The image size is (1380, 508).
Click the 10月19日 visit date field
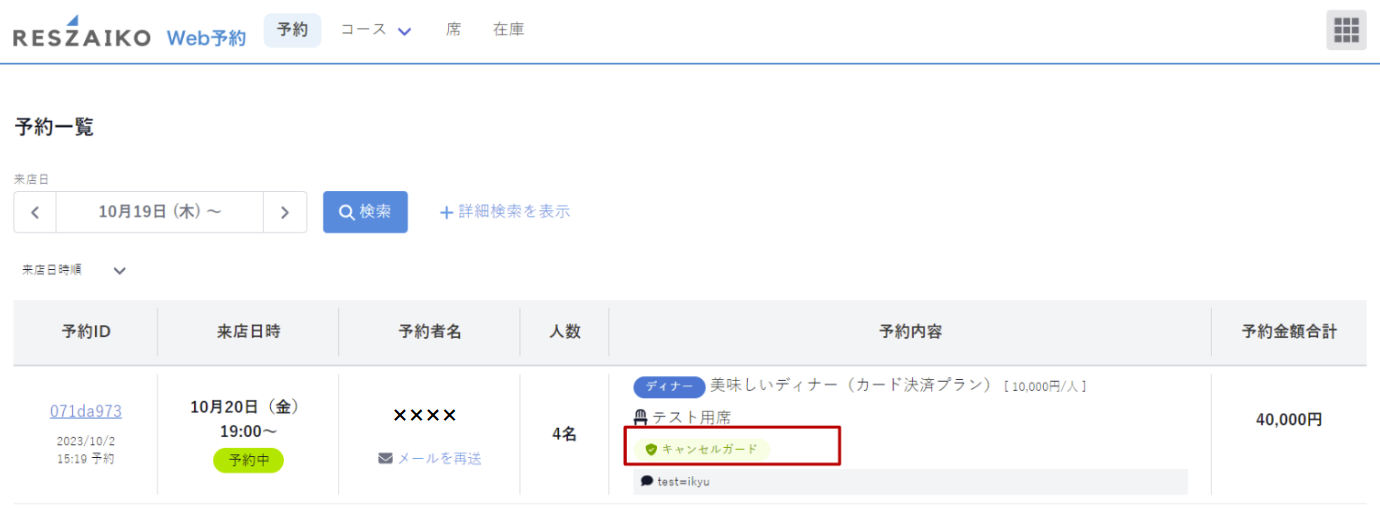click(x=160, y=212)
